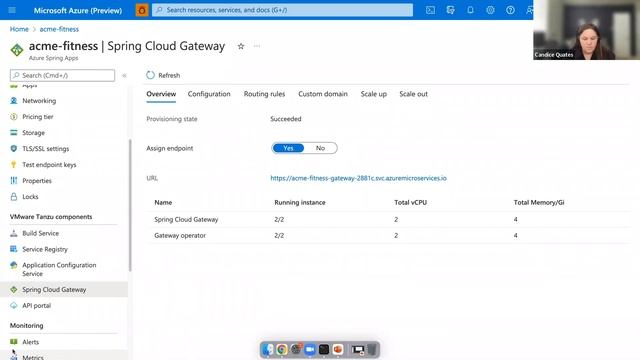The height and width of the screenshot is (360, 640).
Task: Focus the global Azure search box
Action: click(x=282, y=10)
